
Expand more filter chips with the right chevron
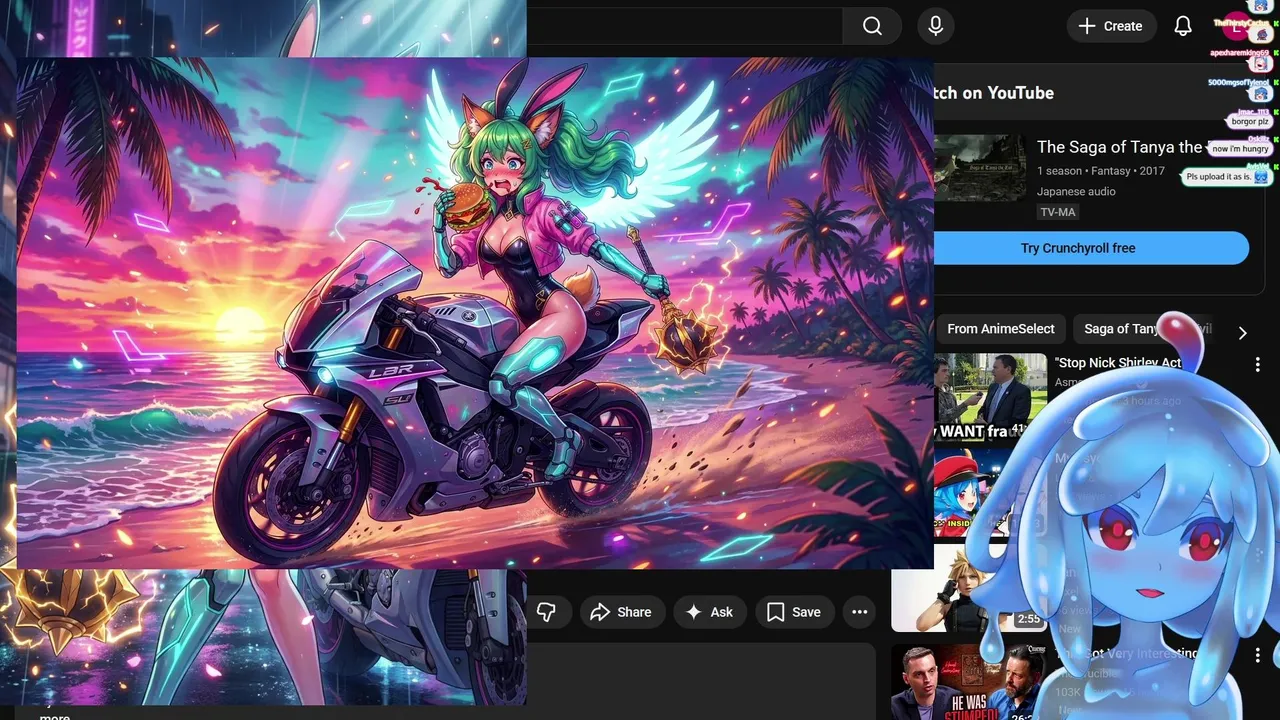(x=1243, y=333)
